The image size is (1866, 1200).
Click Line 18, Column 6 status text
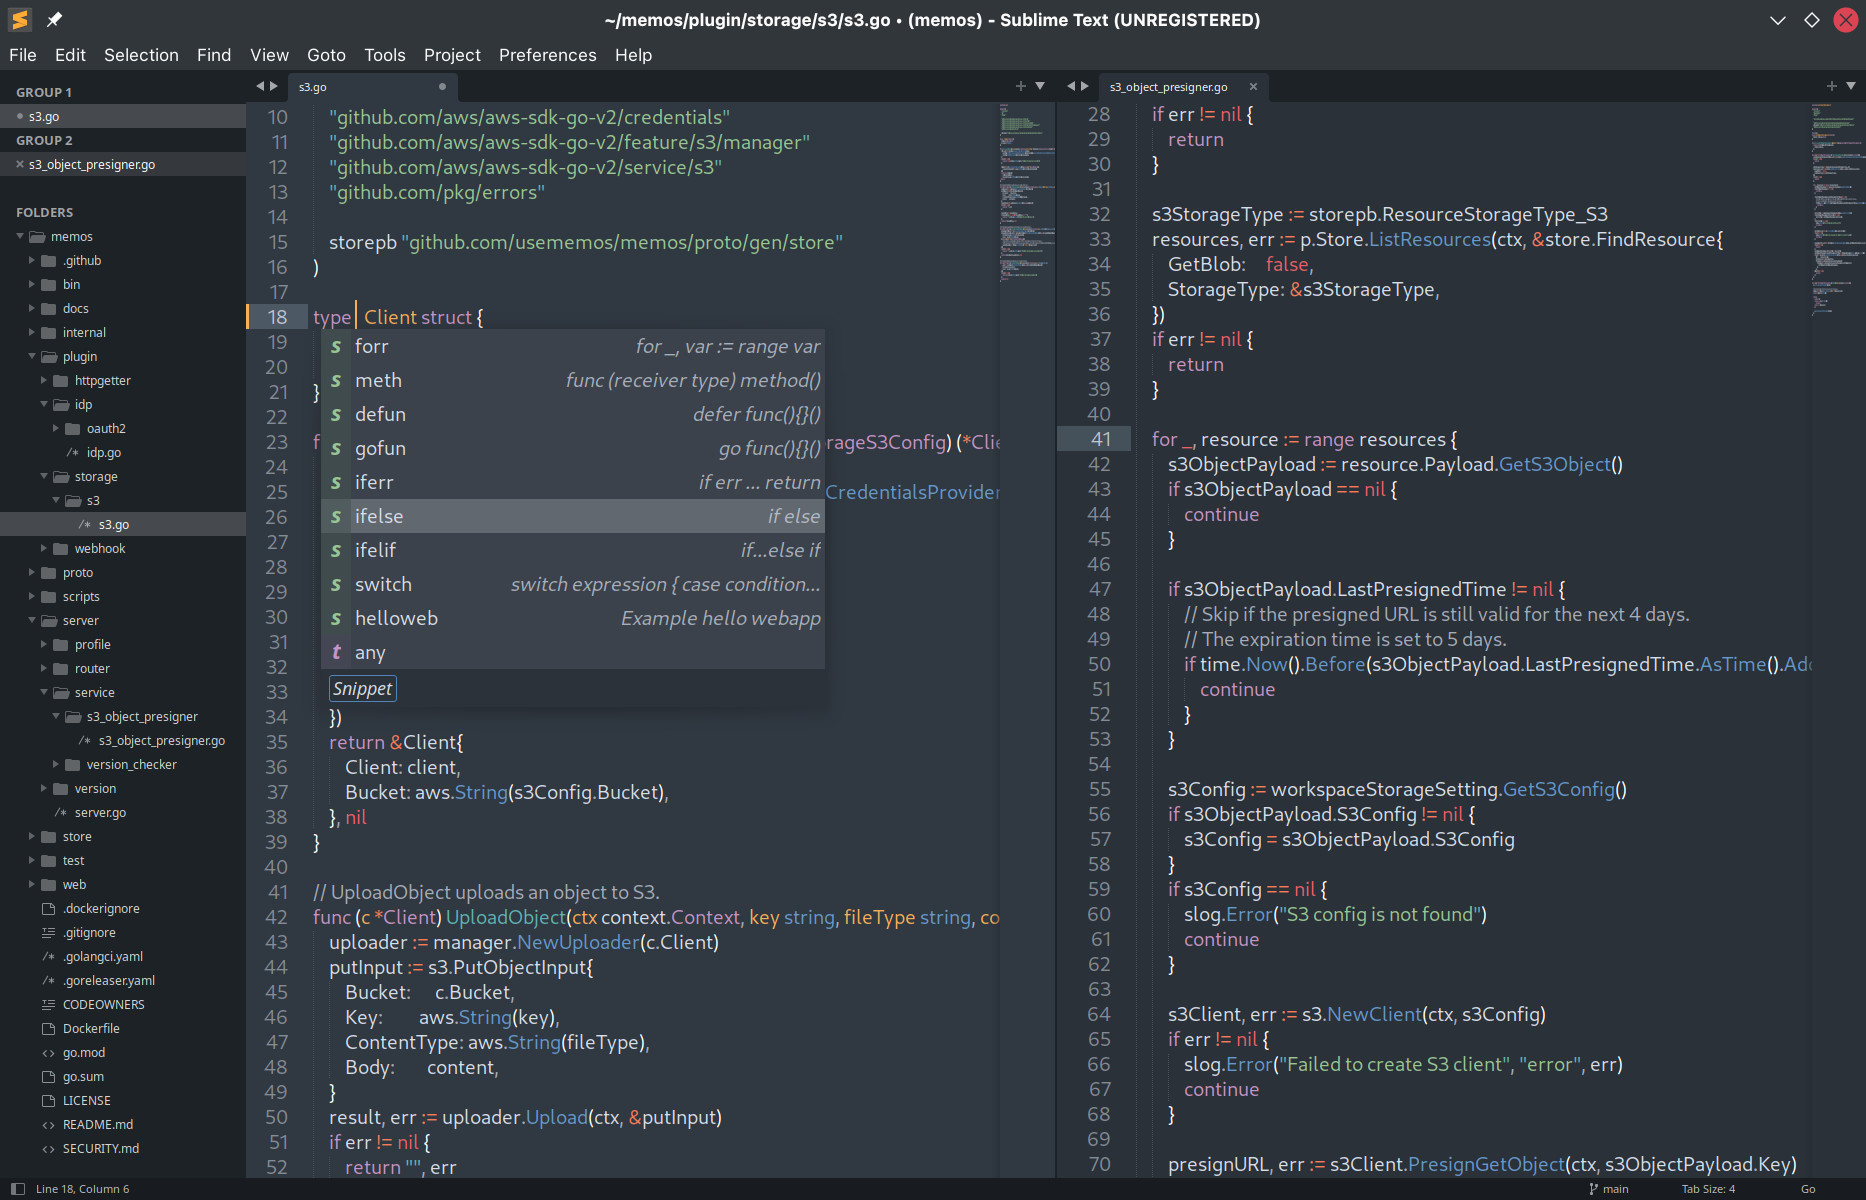pyautogui.click(x=83, y=1189)
